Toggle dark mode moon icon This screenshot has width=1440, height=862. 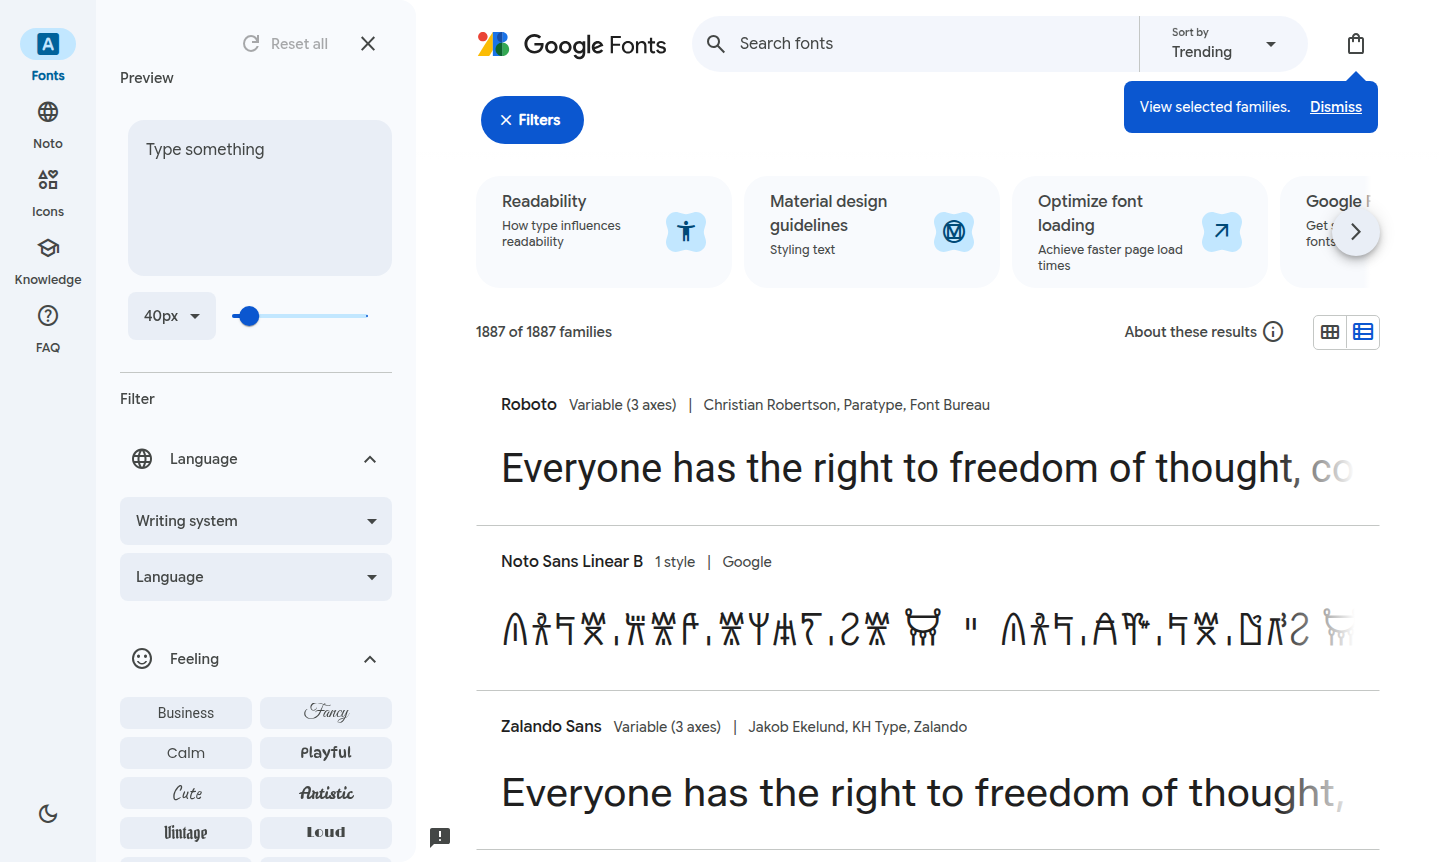(x=48, y=814)
